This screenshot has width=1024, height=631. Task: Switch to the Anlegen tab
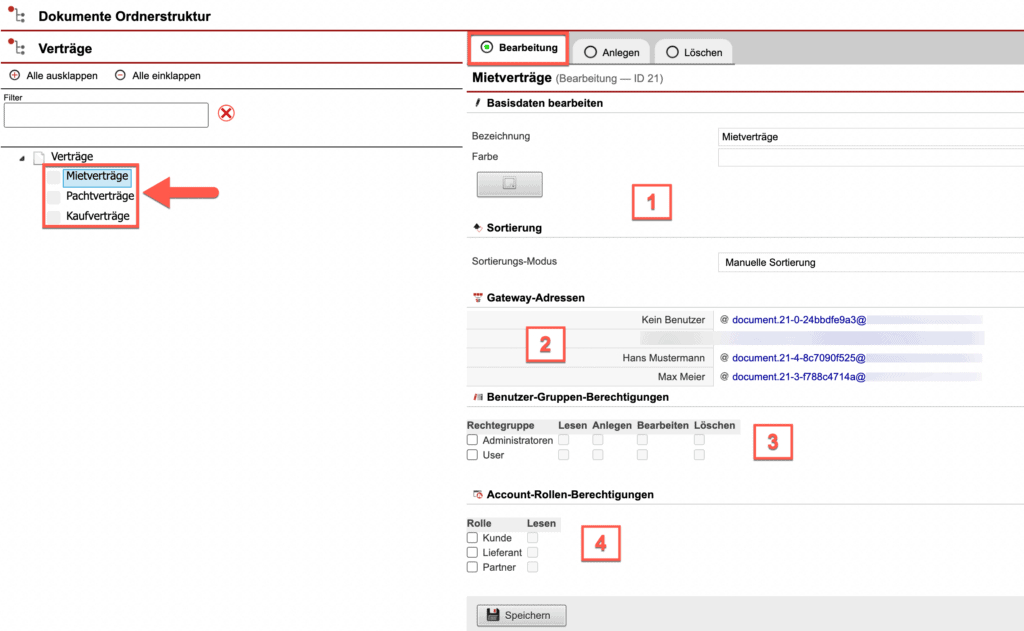(x=611, y=52)
